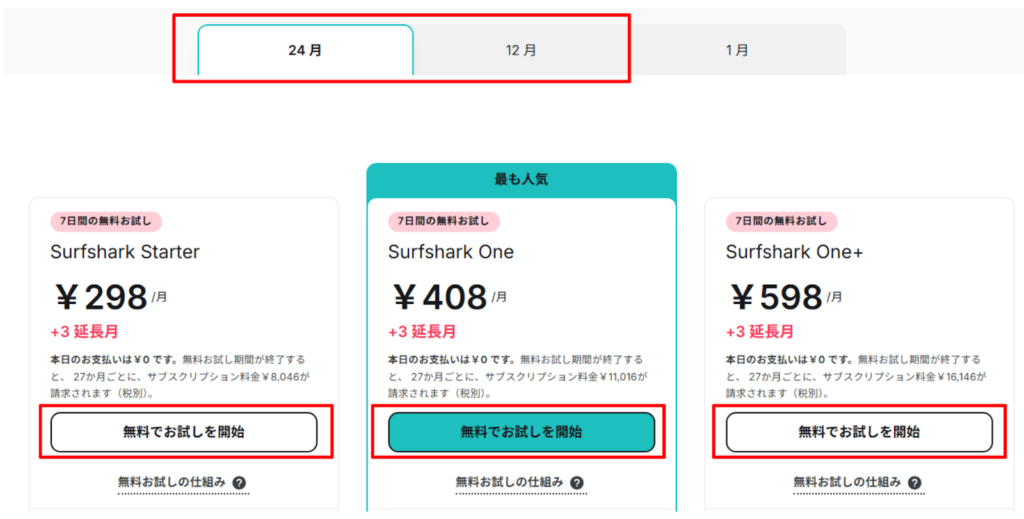Choose the 1月 plan tab
1024x519 pixels.
(x=737, y=50)
